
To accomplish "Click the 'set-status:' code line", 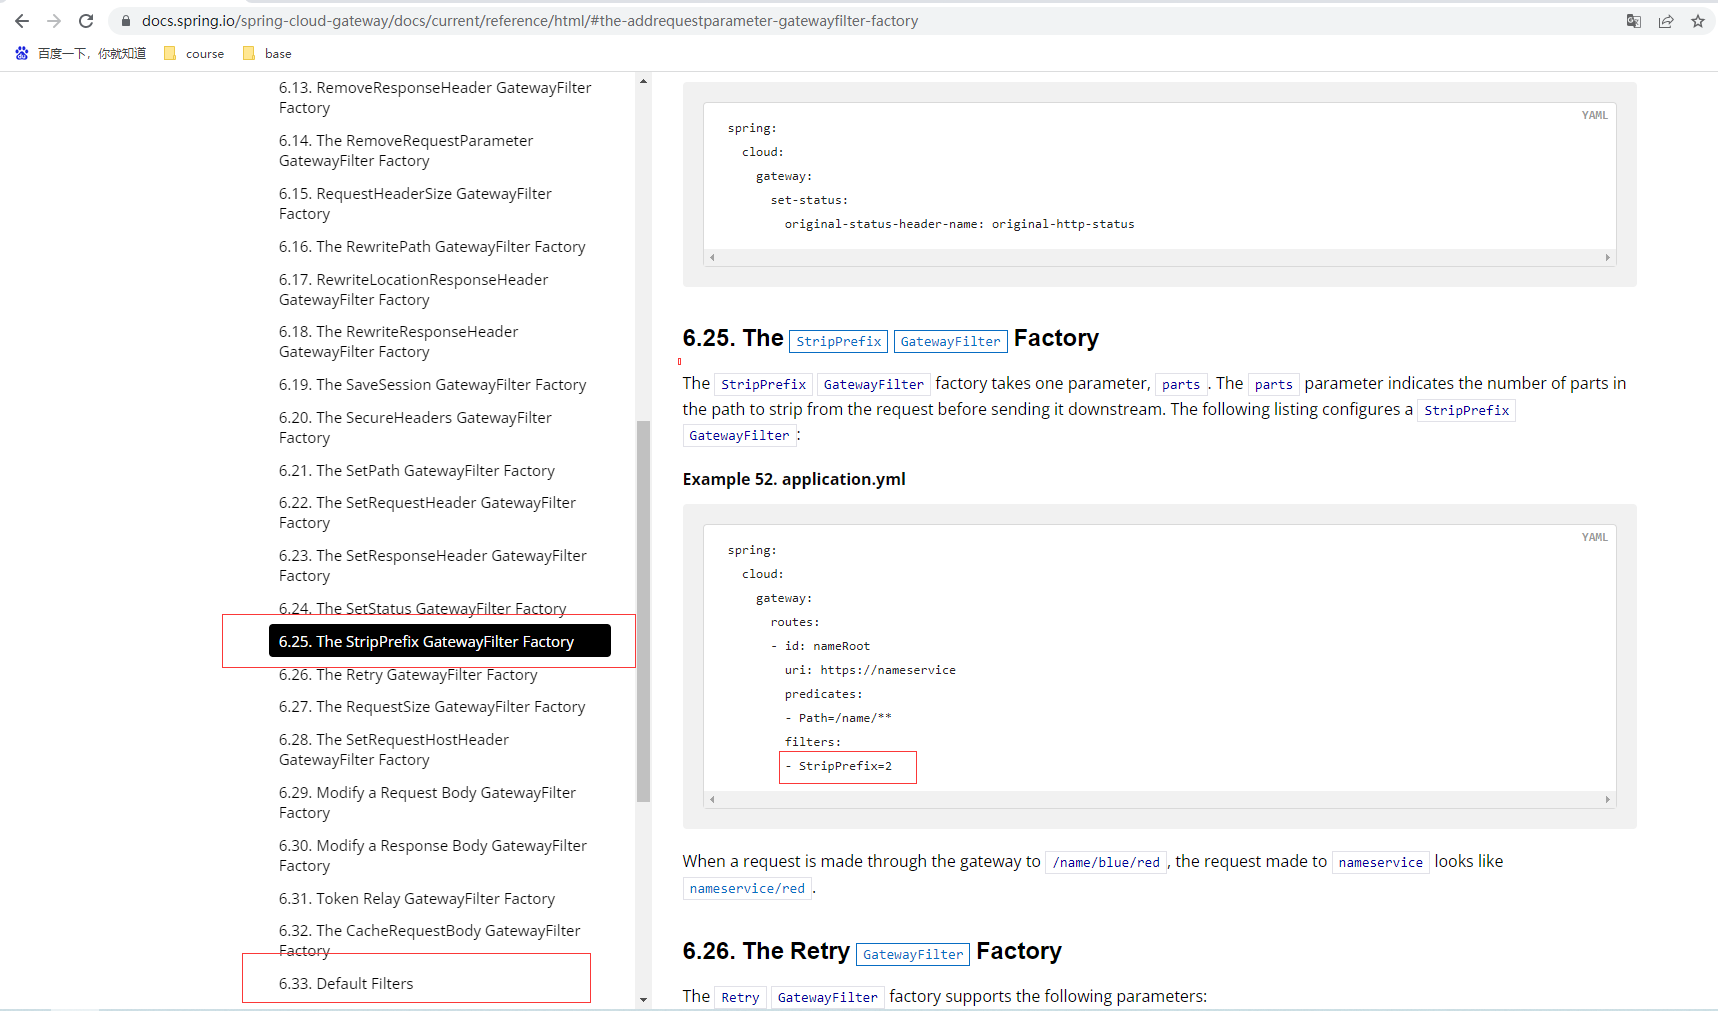I will pos(809,200).
